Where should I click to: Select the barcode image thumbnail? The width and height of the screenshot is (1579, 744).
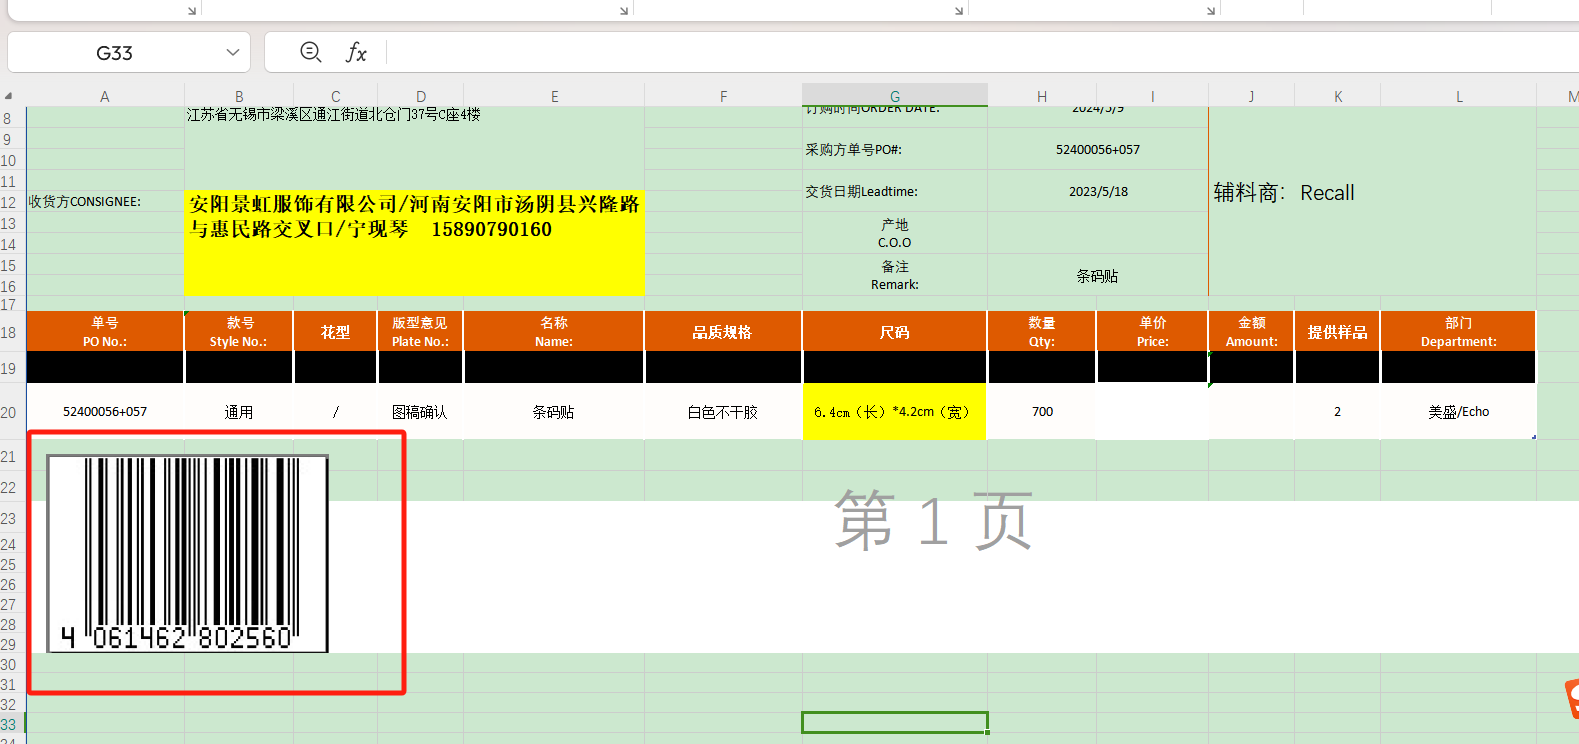point(187,553)
